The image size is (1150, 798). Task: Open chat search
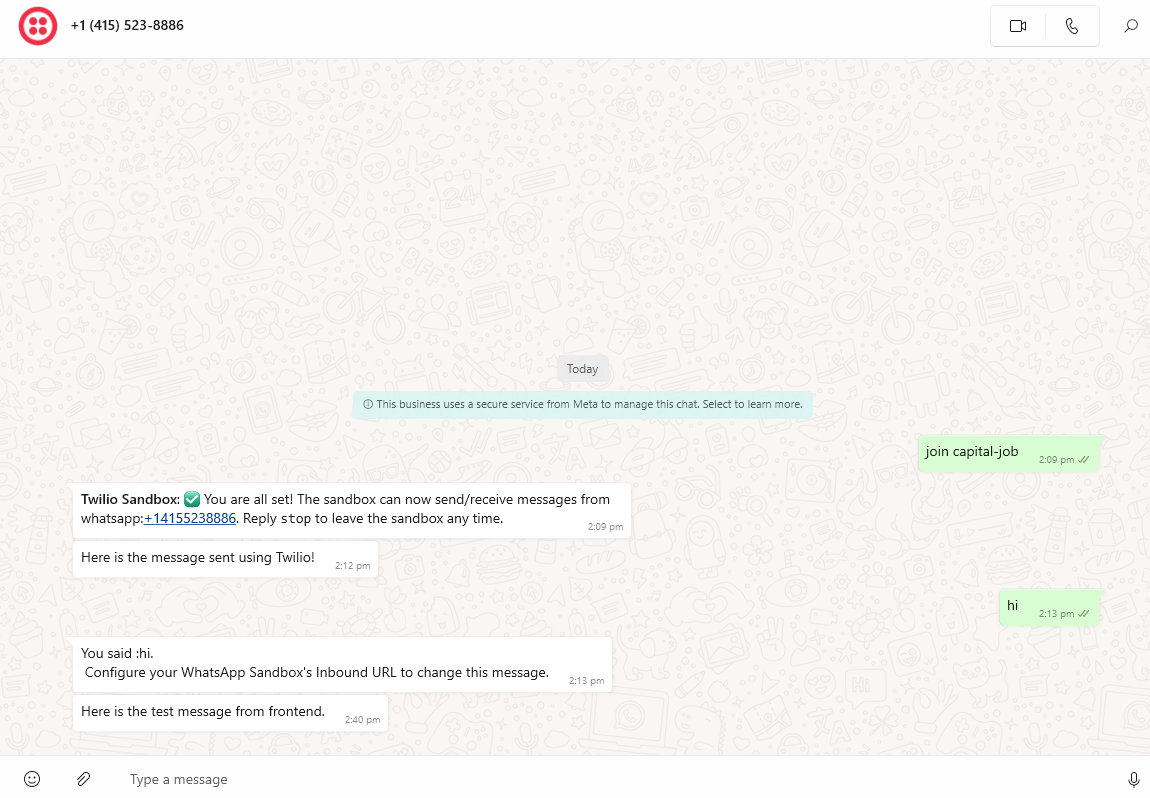(x=1131, y=26)
